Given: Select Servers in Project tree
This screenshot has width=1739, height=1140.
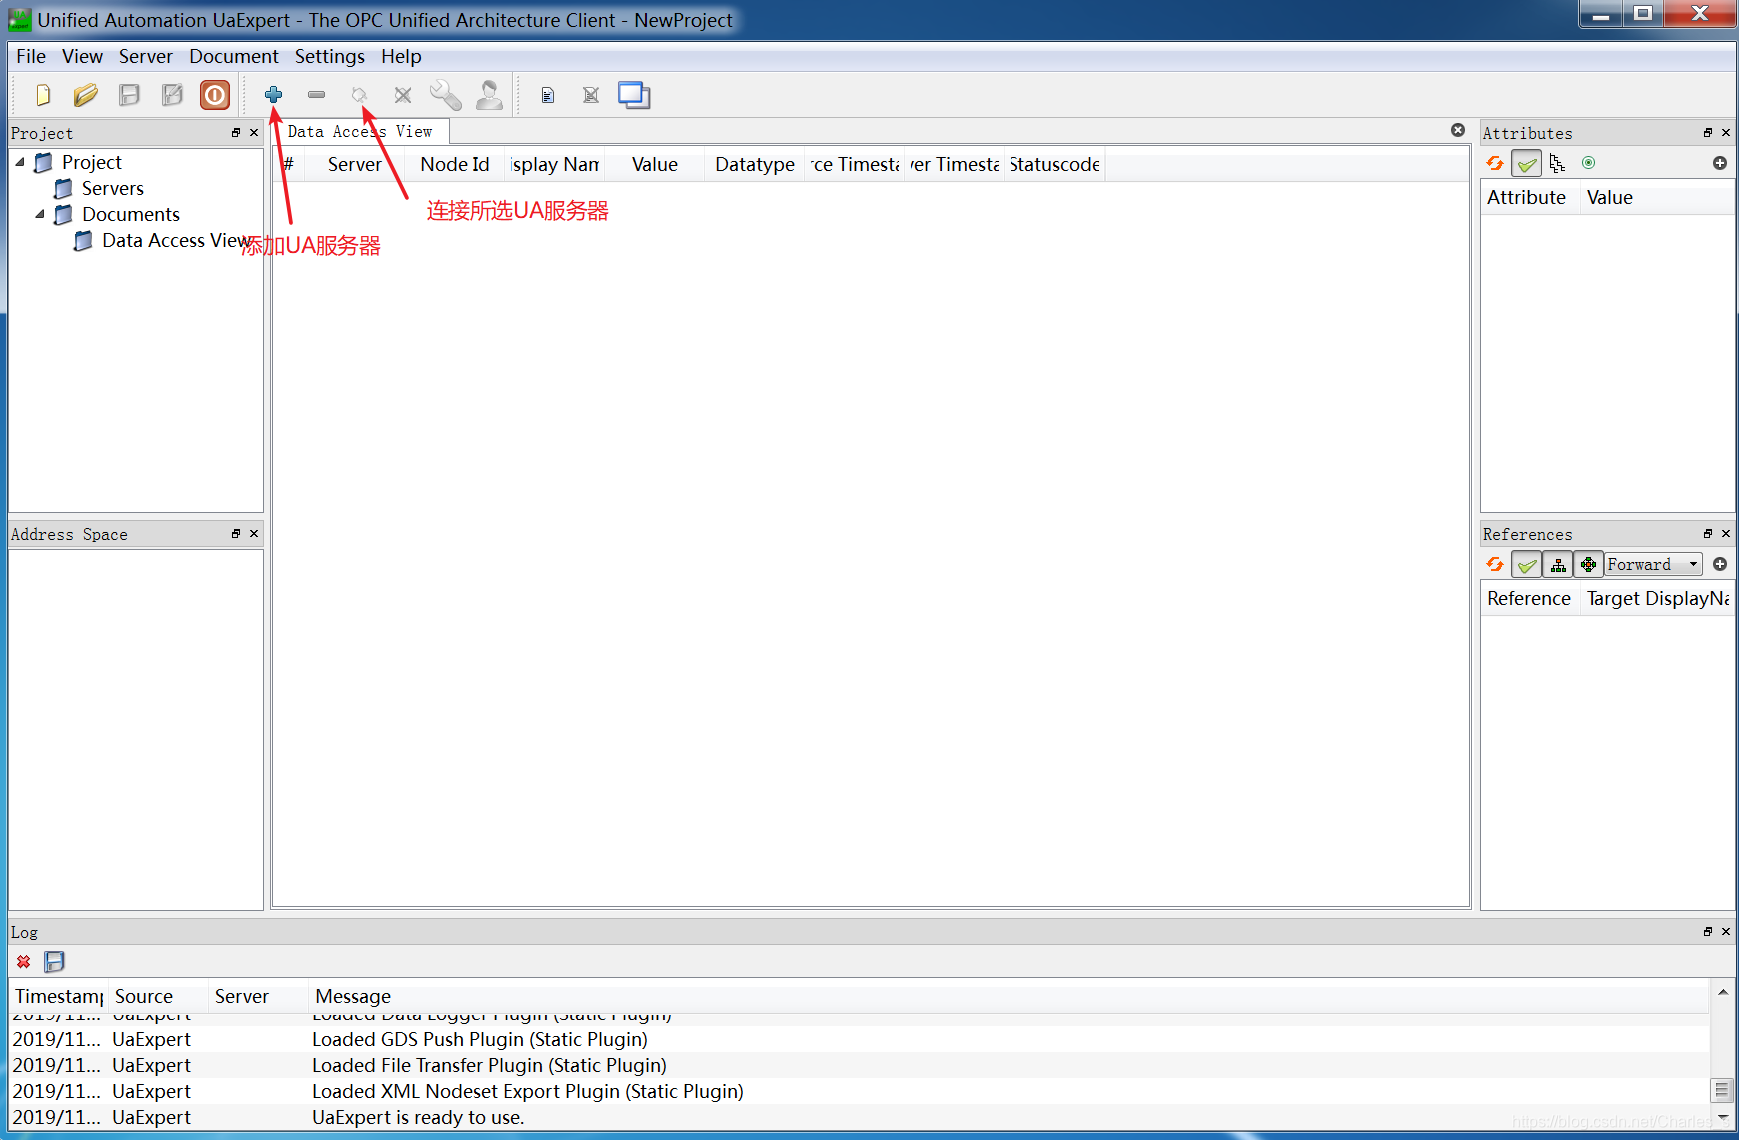Looking at the screenshot, I should (112, 188).
